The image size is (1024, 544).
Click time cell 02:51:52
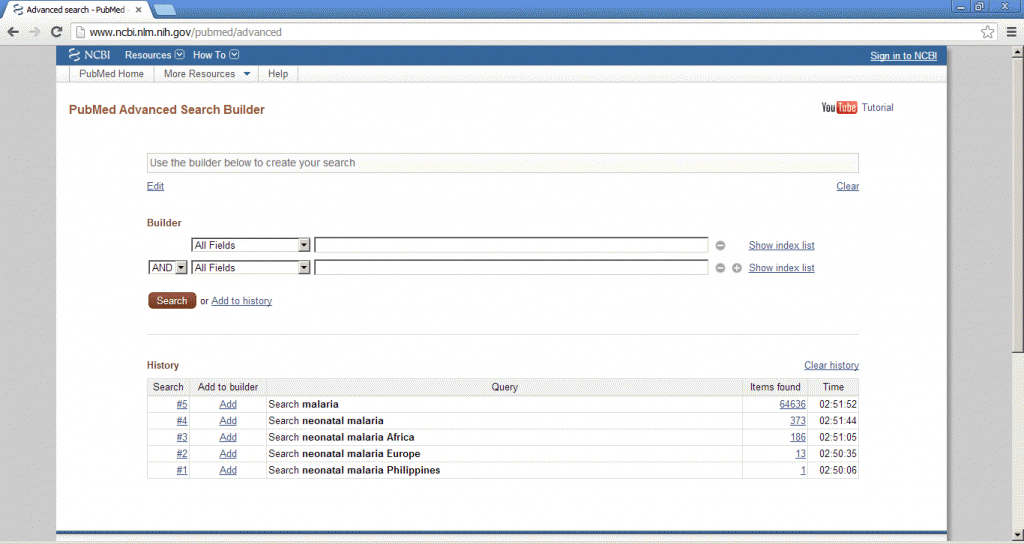pos(838,404)
